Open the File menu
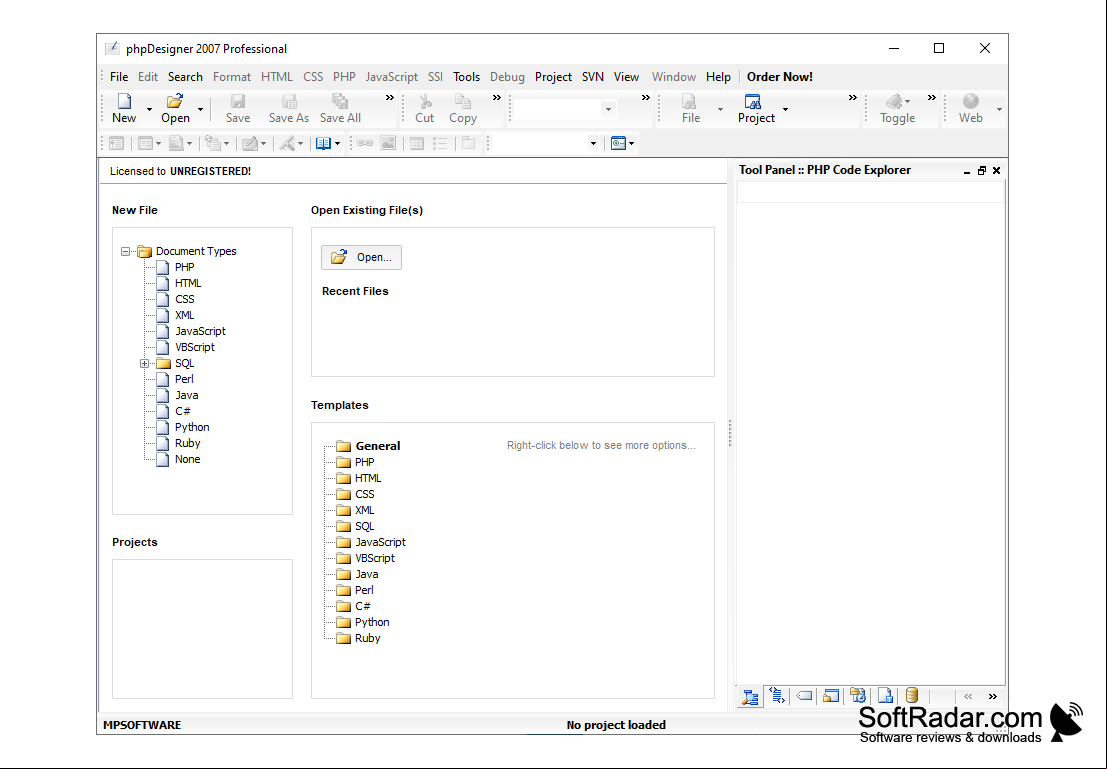 119,77
